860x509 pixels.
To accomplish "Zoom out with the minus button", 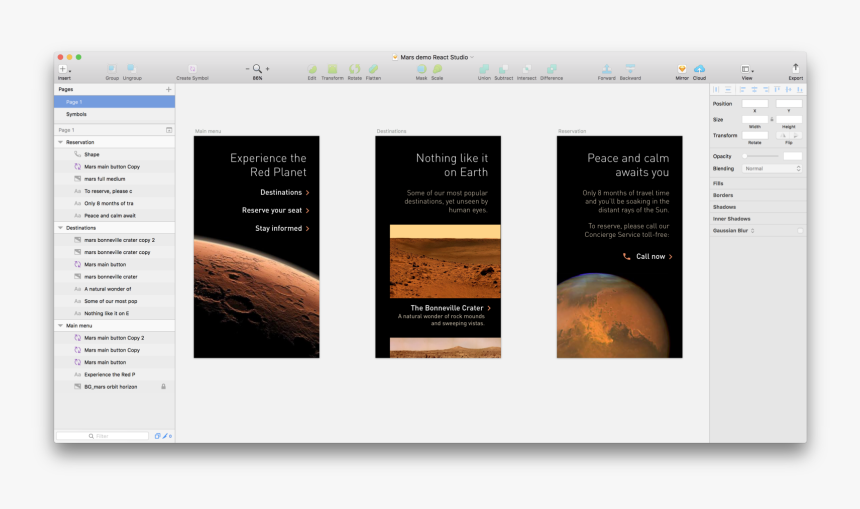I will tap(247, 69).
